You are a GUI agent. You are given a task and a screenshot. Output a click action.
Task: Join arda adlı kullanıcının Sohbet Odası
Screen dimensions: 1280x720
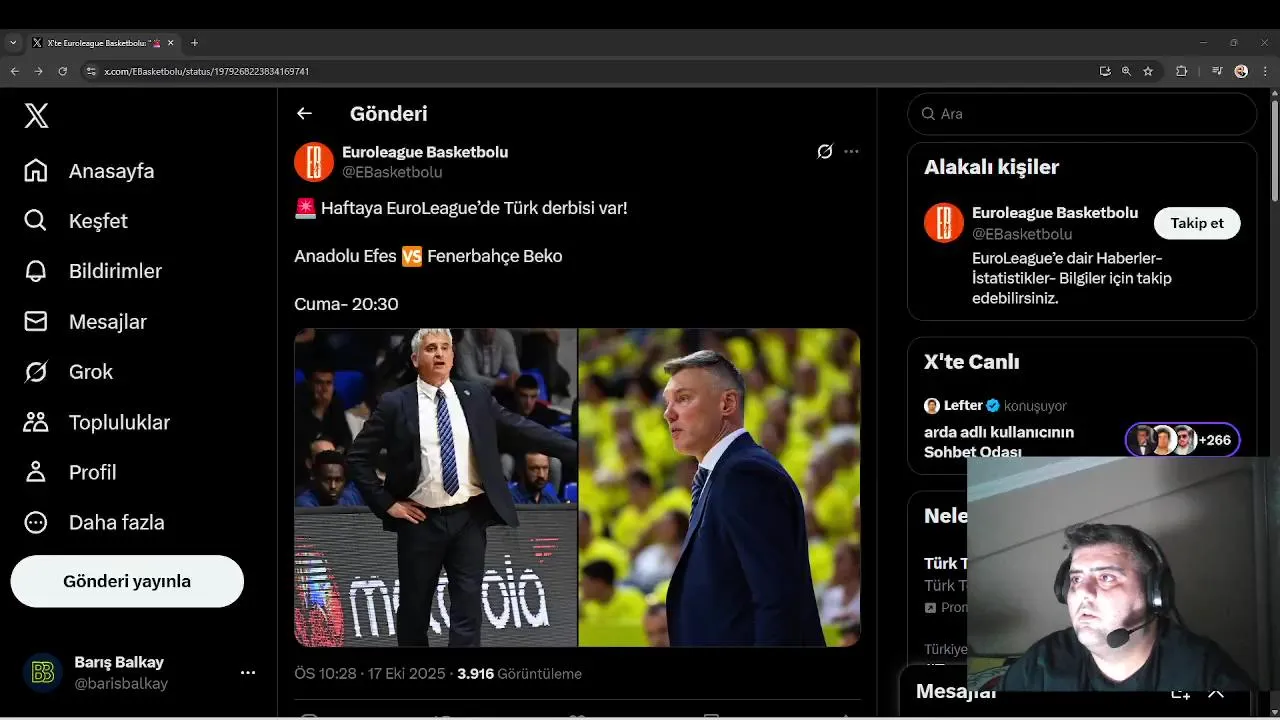click(x=999, y=442)
